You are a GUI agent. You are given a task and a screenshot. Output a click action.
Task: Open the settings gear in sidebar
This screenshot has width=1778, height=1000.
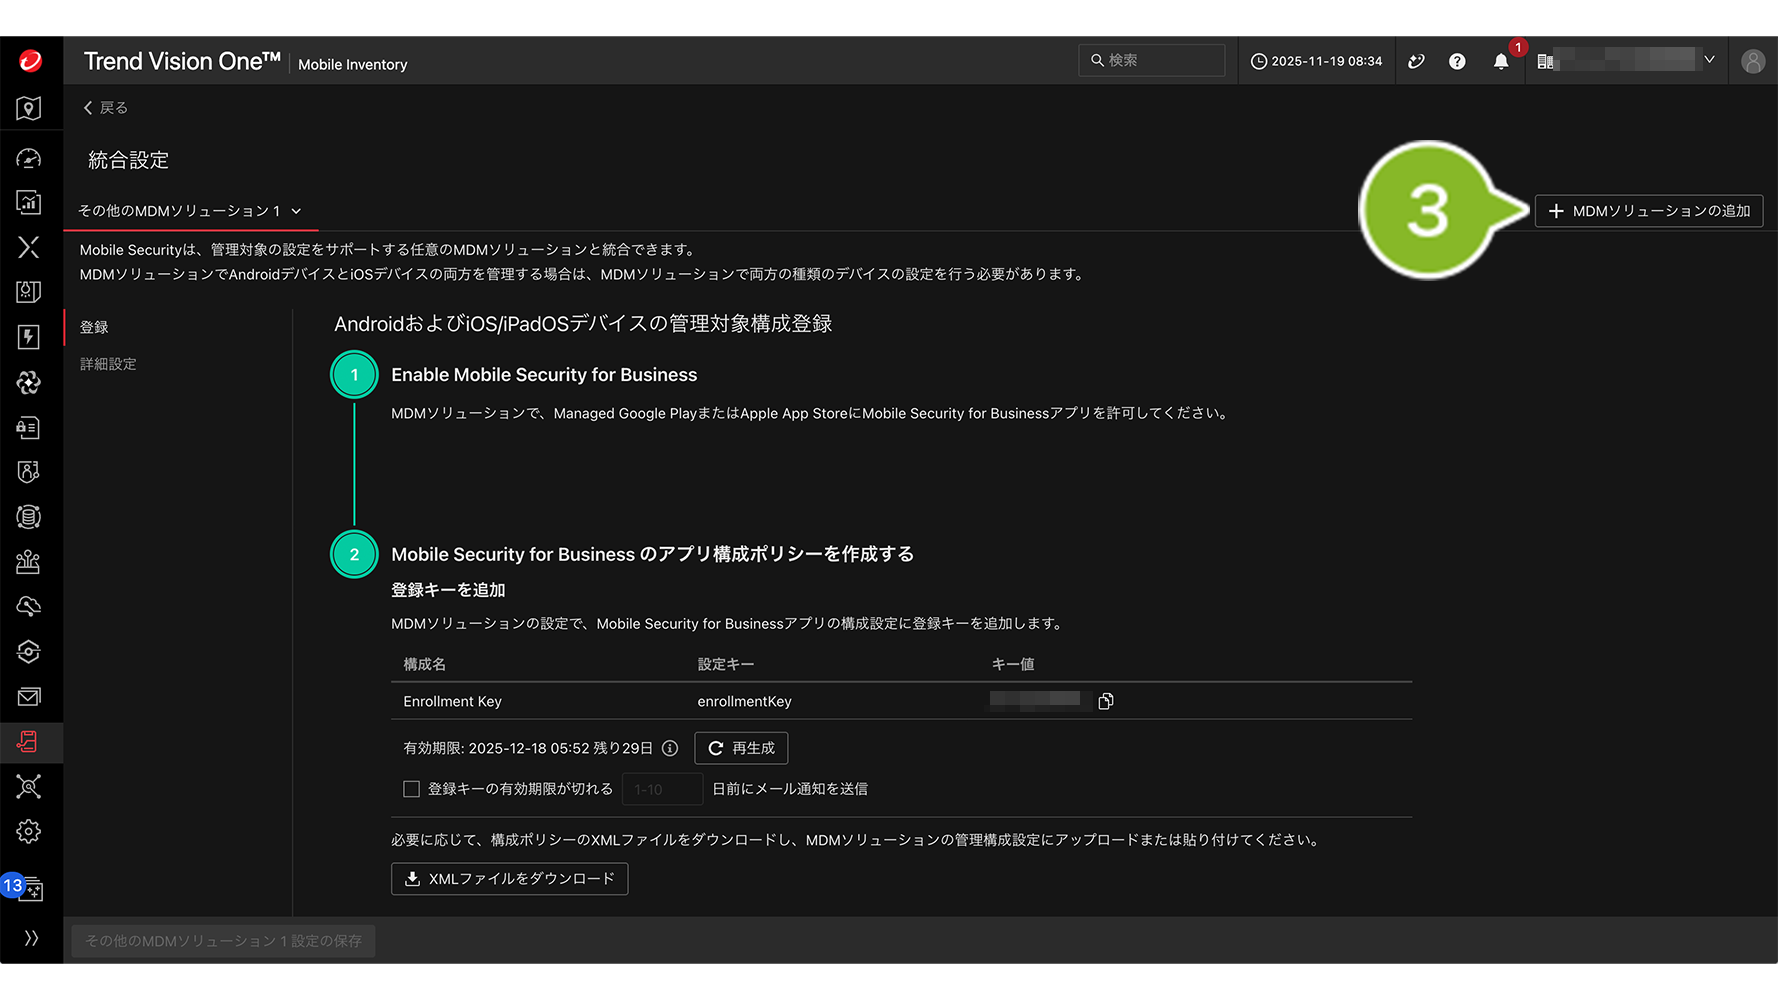coord(29,832)
